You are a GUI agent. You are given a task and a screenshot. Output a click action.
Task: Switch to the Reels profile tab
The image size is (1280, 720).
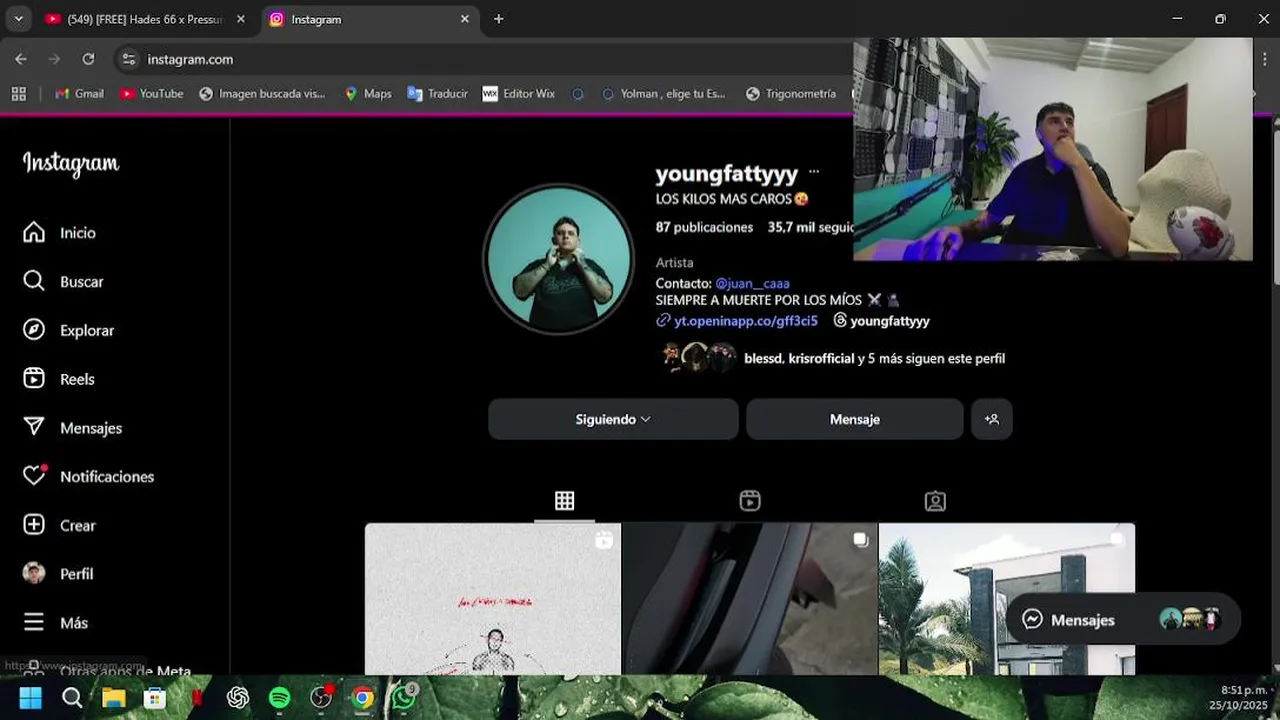pos(750,501)
